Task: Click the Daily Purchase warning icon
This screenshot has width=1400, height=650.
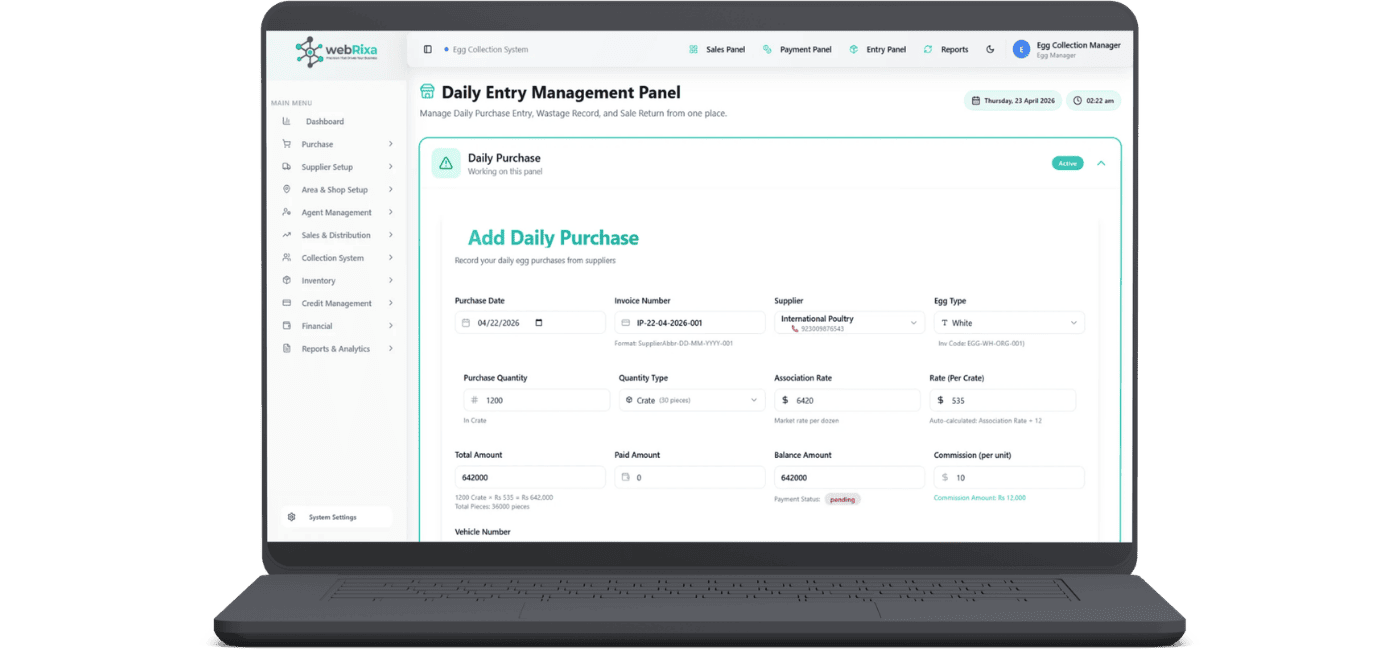Action: coord(446,163)
